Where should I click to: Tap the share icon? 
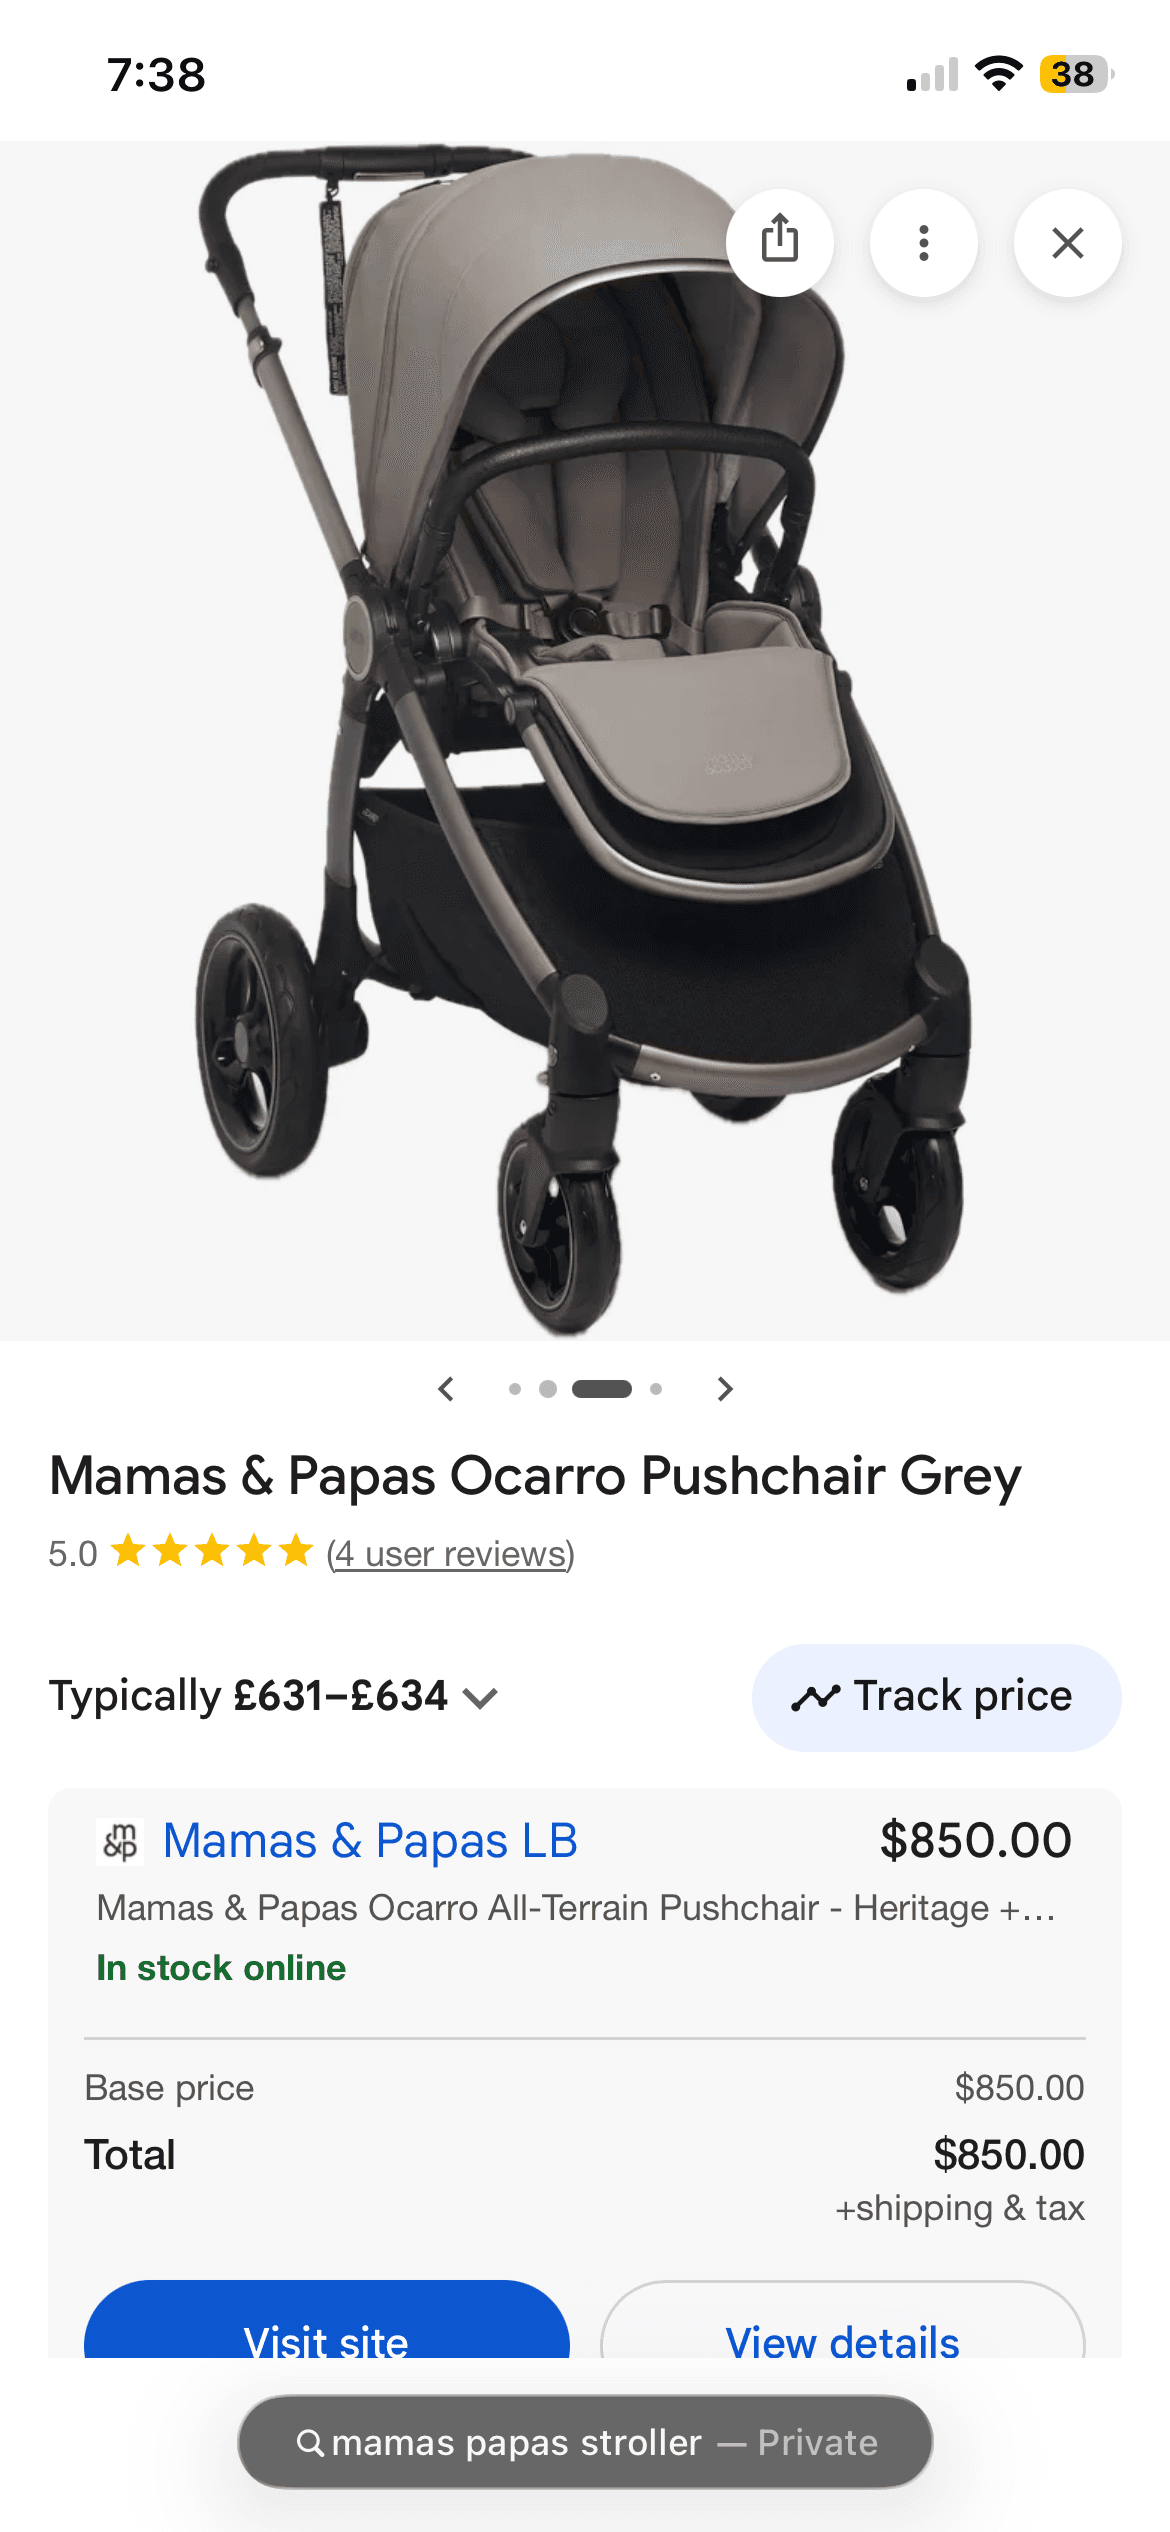pos(780,242)
